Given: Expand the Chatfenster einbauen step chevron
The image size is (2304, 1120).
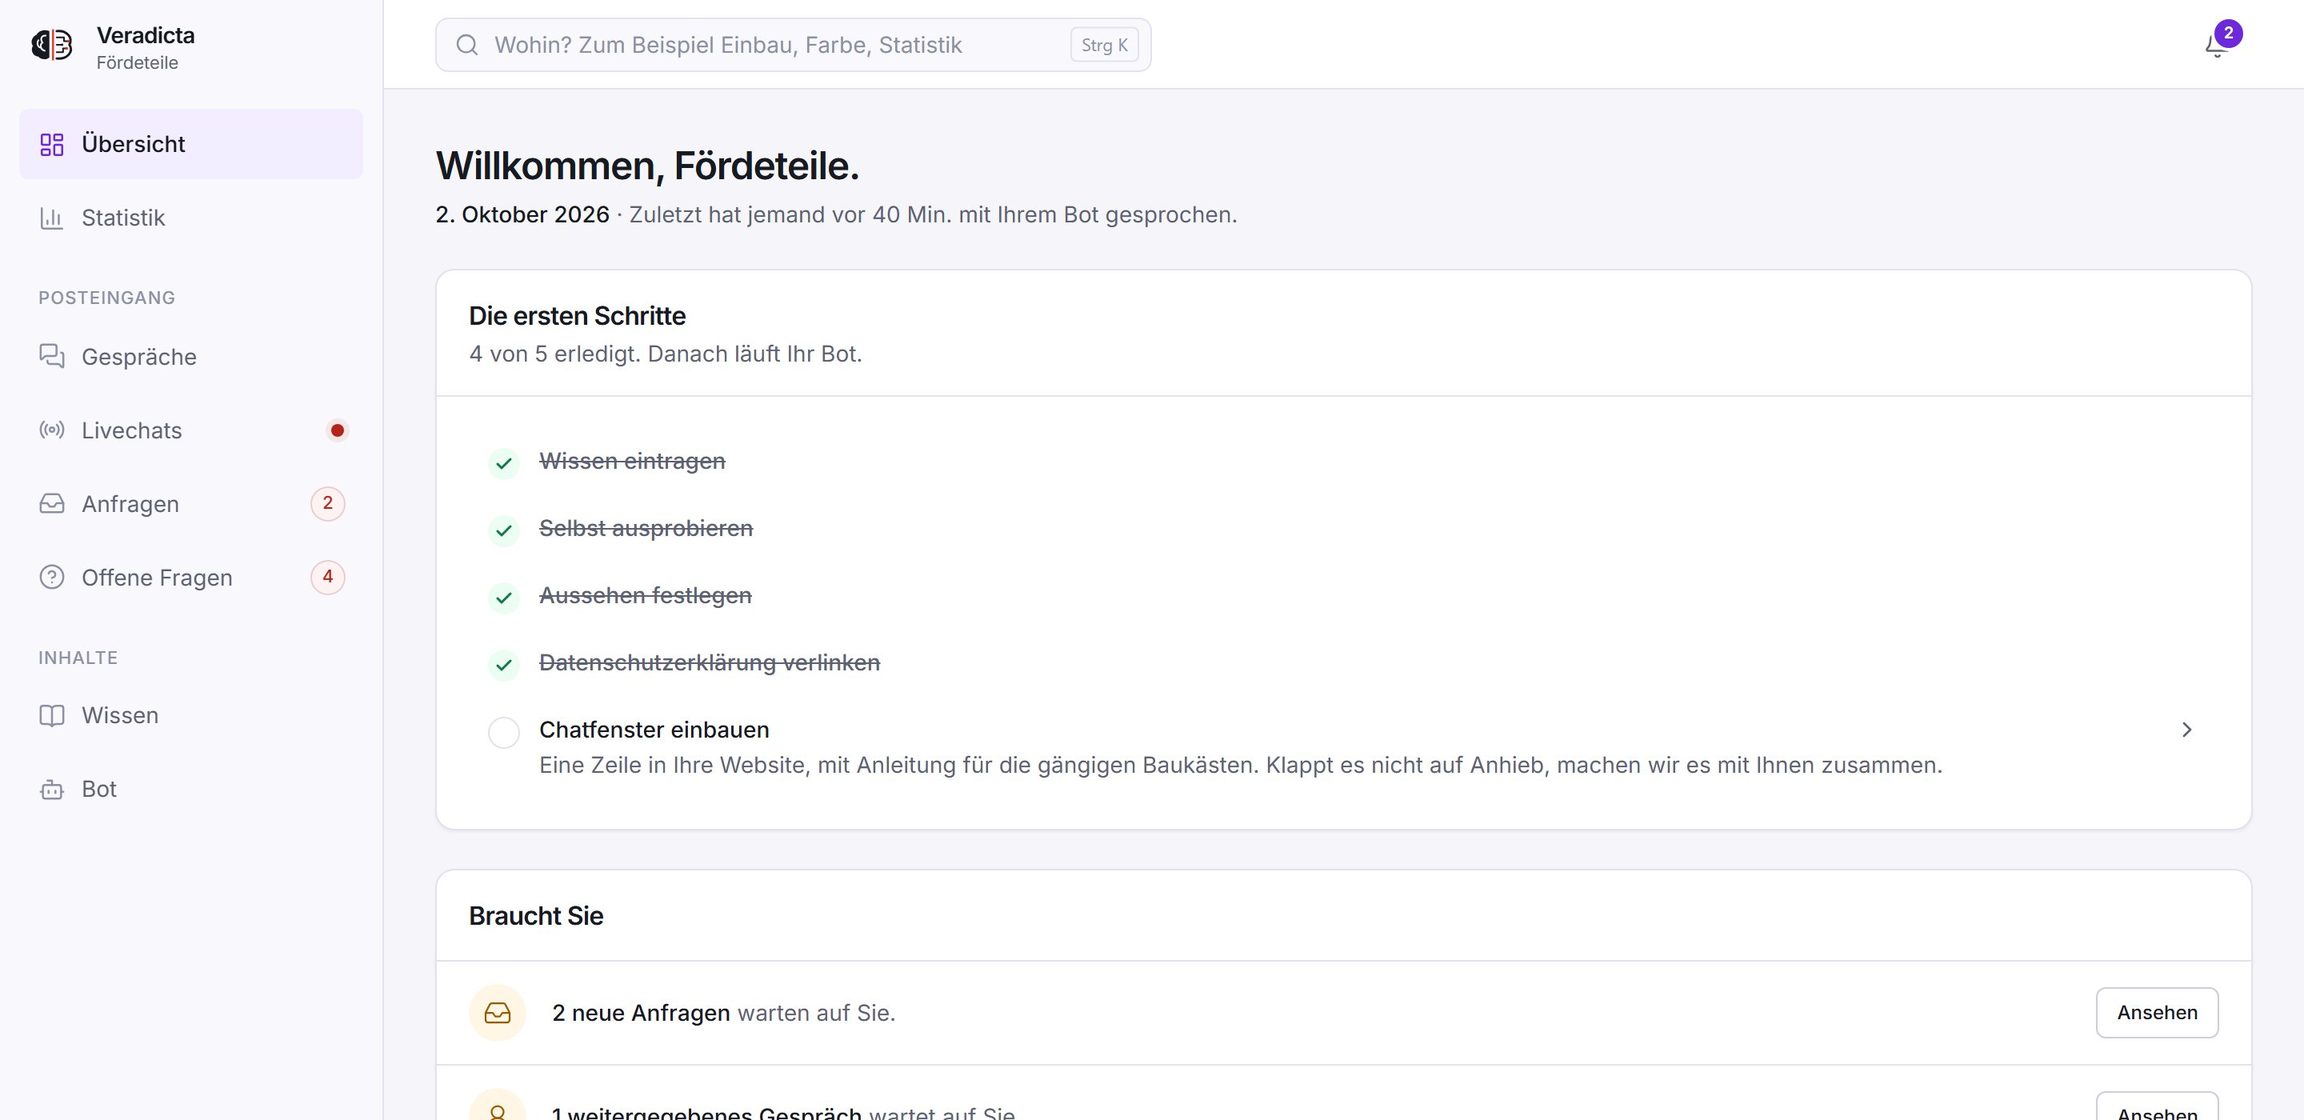Looking at the screenshot, I should (2186, 730).
